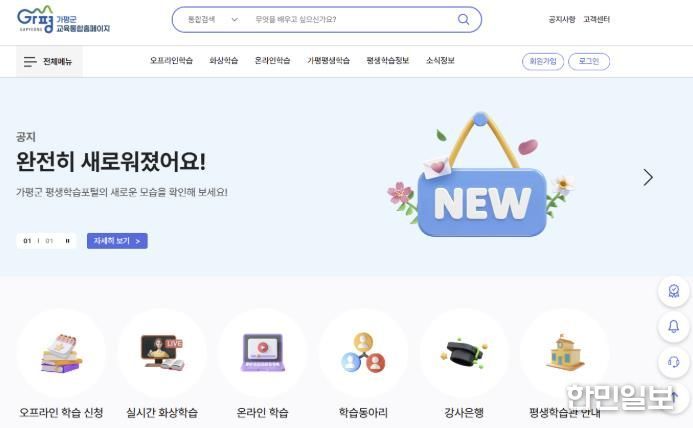This screenshot has height=428, width=693.
Task: Open the 평생학습정보 menu
Action: (388, 61)
